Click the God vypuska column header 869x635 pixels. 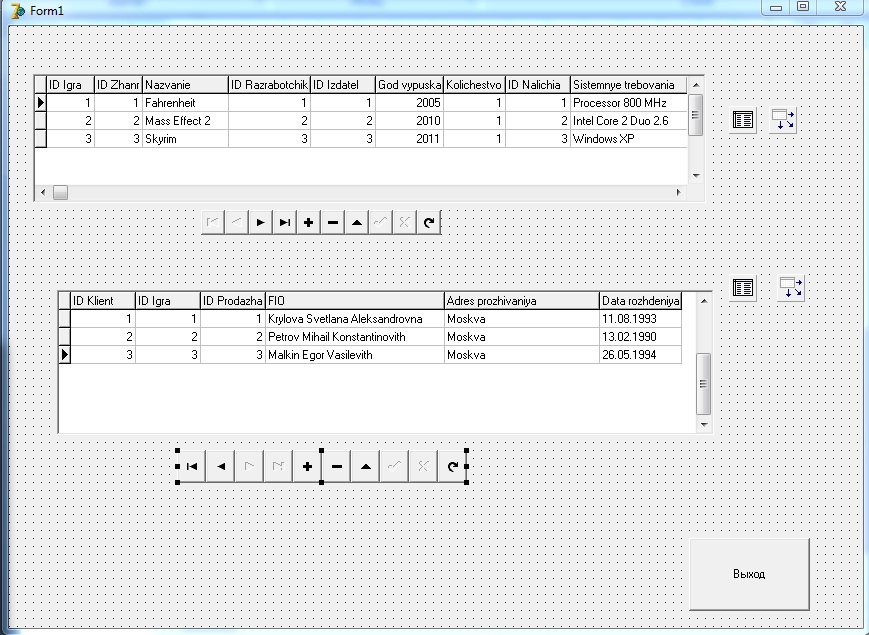point(409,85)
